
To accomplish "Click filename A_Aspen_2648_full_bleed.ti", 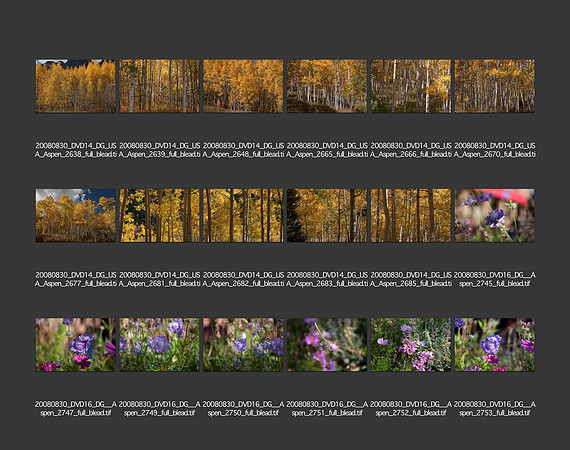I will 243,154.
